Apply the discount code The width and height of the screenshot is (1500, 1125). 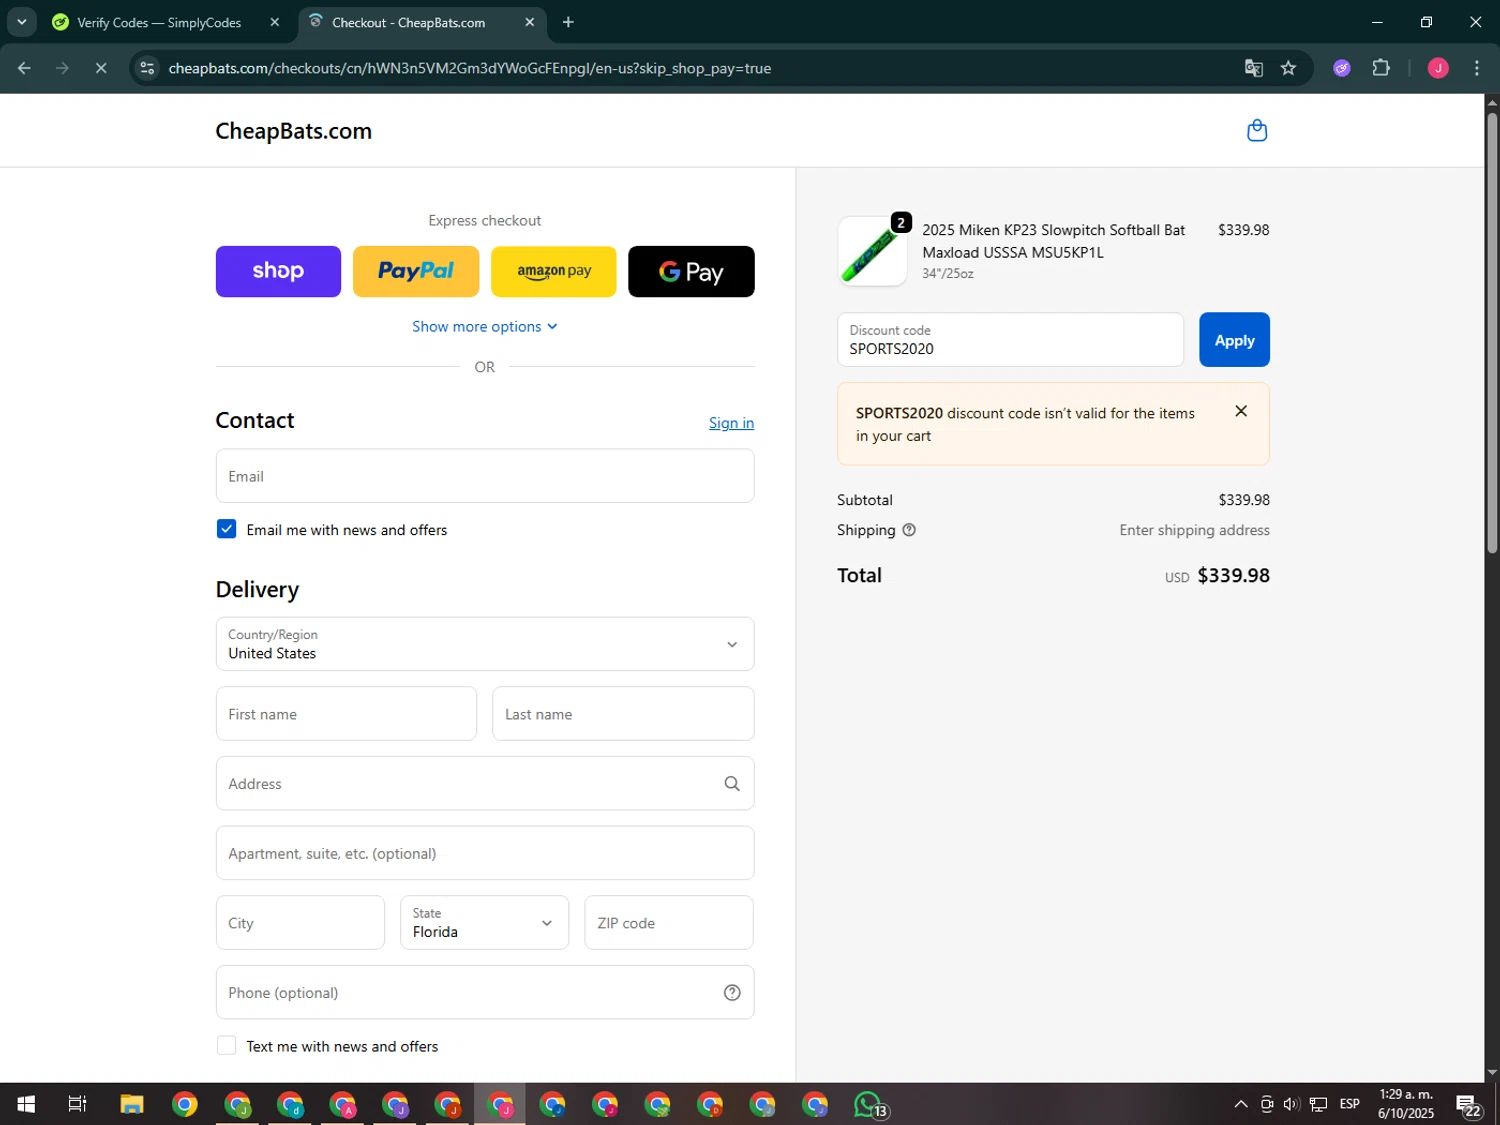pyautogui.click(x=1234, y=340)
